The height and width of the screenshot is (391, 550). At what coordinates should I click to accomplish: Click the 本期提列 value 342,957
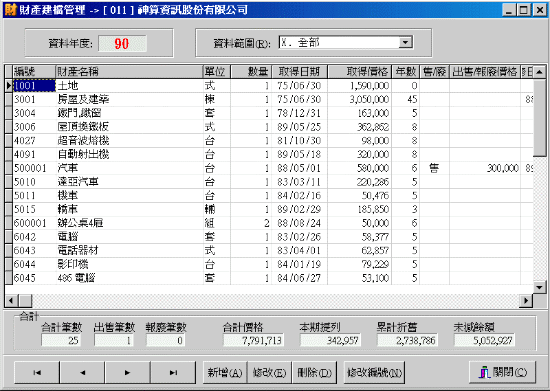click(330, 340)
